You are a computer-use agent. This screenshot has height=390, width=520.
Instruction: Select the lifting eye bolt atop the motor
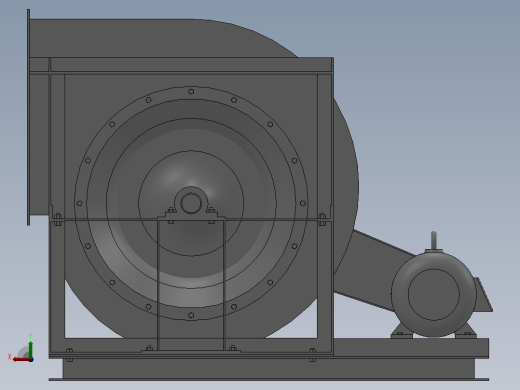tap(434, 240)
